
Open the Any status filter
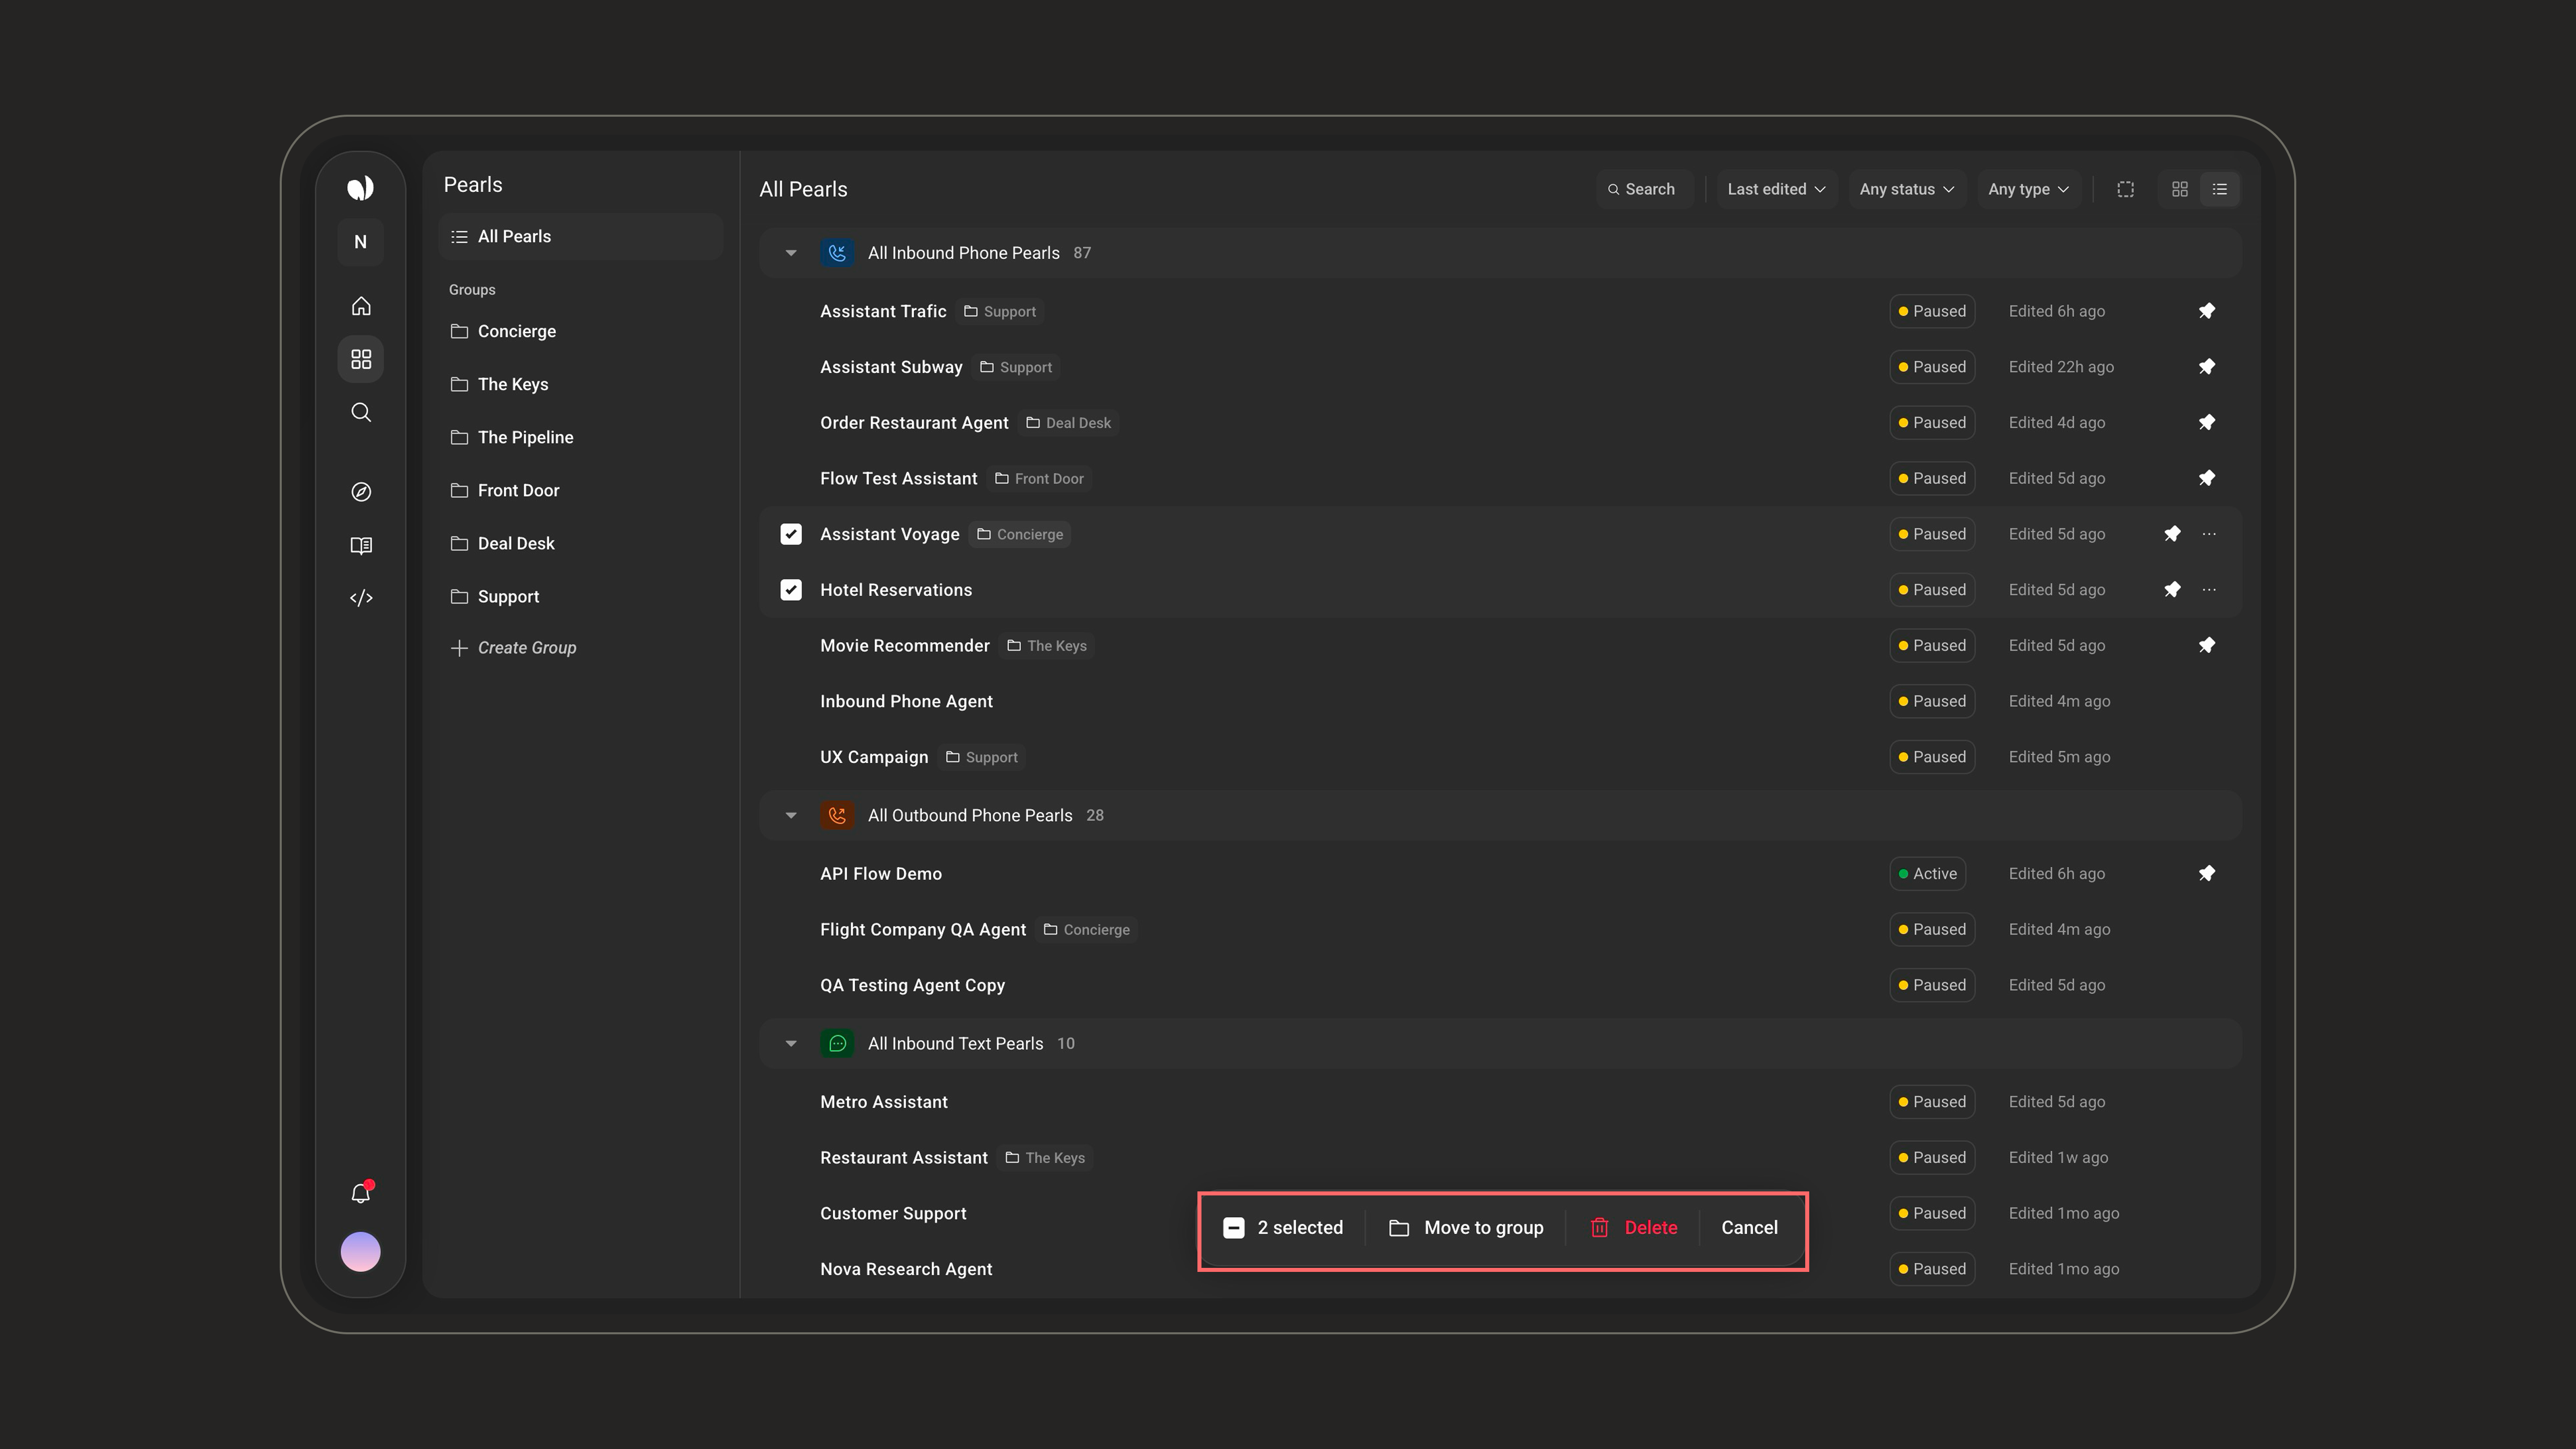click(x=1906, y=189)
